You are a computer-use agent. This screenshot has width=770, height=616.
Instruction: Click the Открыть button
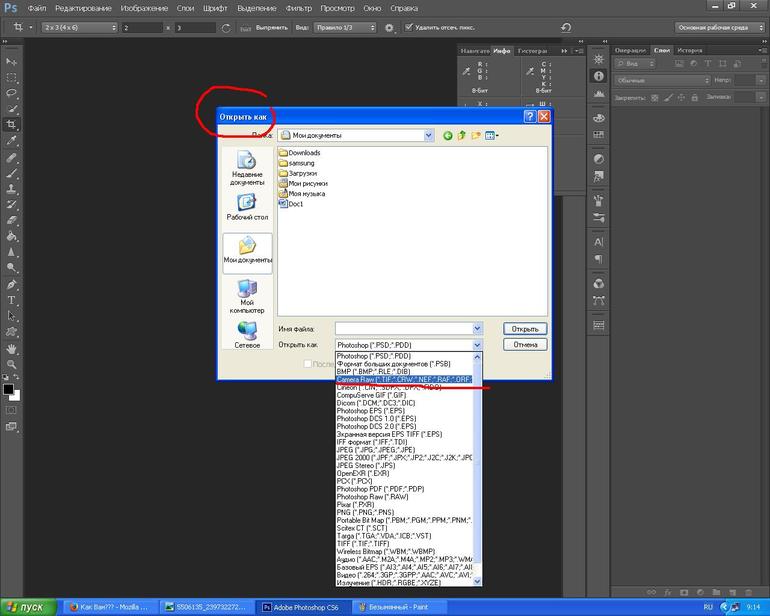pyautogui.click(x=526, y=328)
